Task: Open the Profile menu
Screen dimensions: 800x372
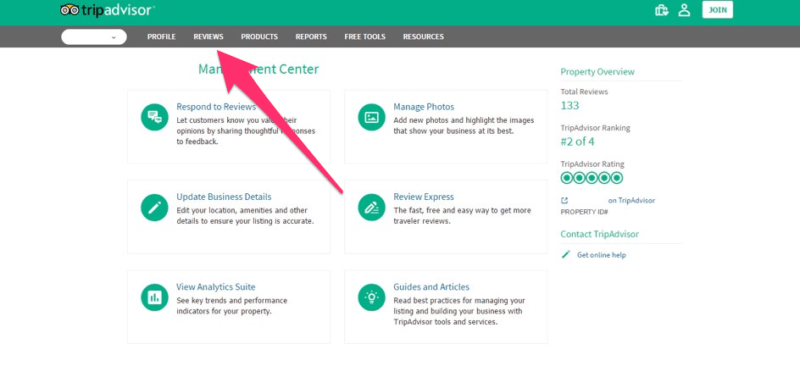Action: [161, 37]
